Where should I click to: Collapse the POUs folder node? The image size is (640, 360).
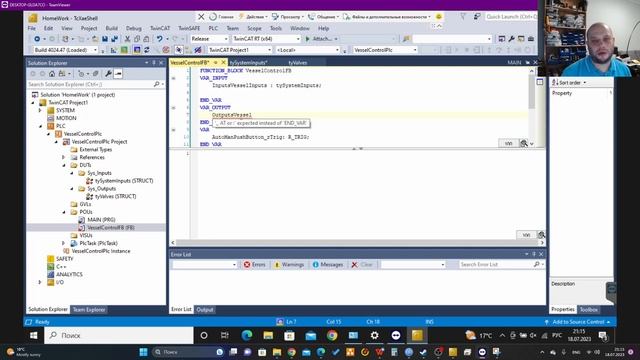pos(64,212)
